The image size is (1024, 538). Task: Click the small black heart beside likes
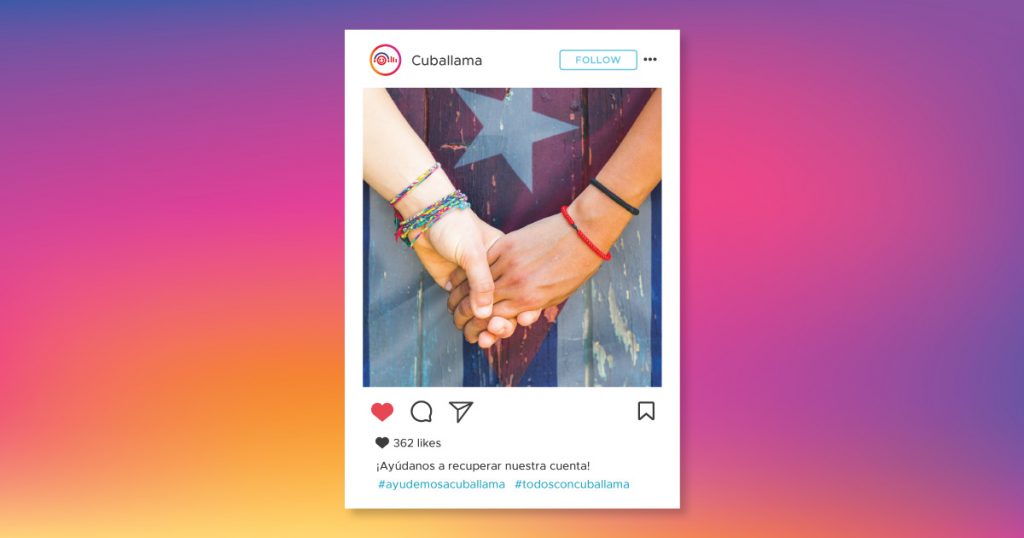tap(382, 443)
